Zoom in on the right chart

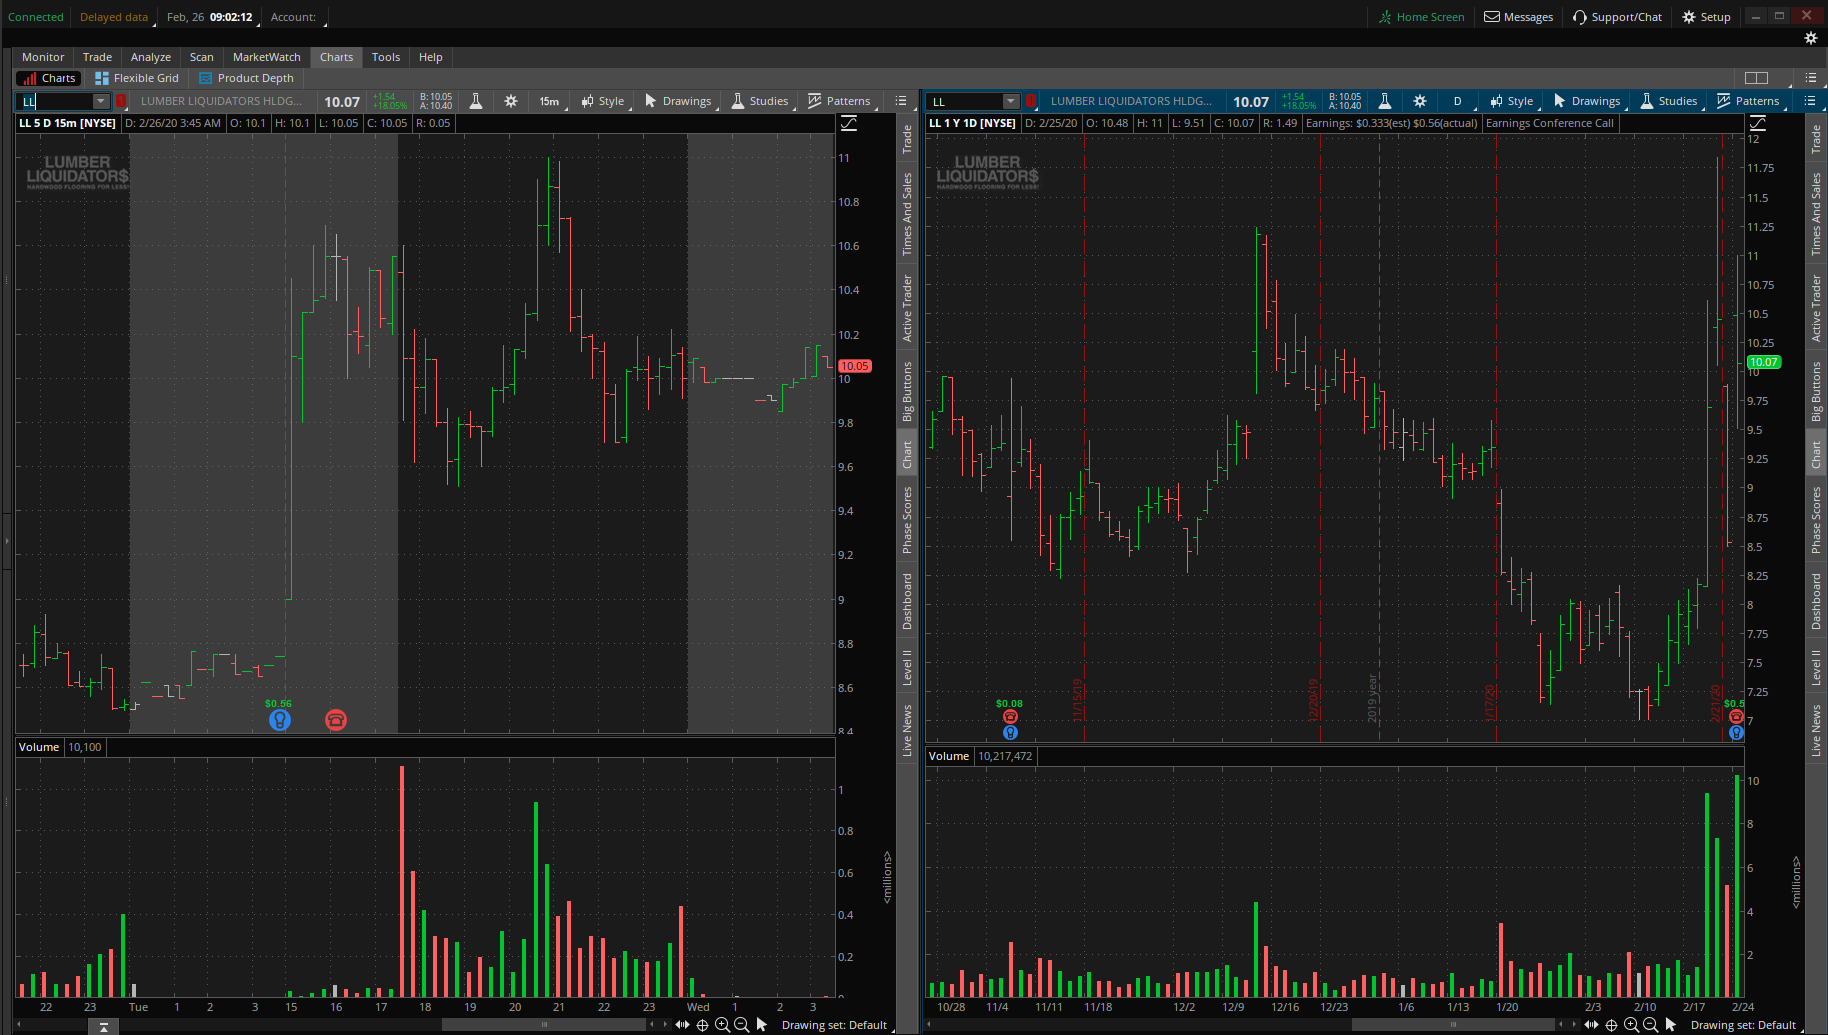pos(1631,1025)
